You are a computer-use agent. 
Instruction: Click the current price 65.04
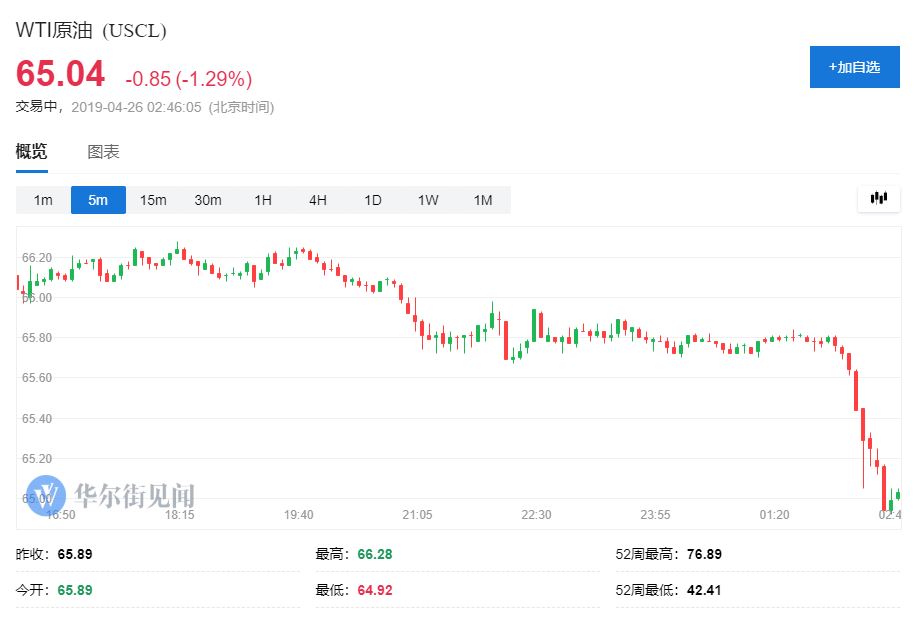(60, 75)
